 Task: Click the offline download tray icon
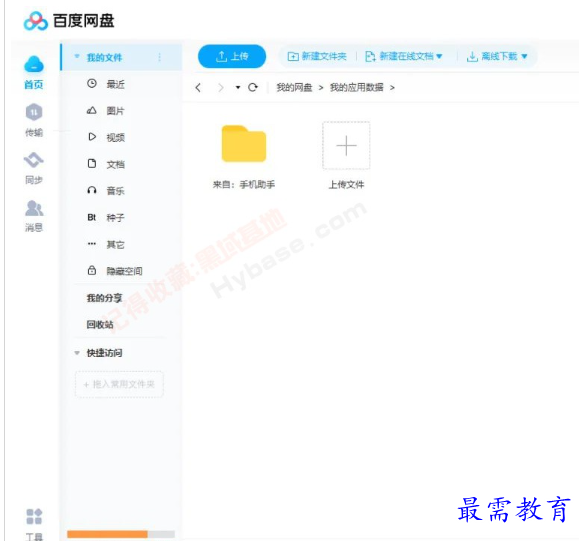click(x=472, y=57)
